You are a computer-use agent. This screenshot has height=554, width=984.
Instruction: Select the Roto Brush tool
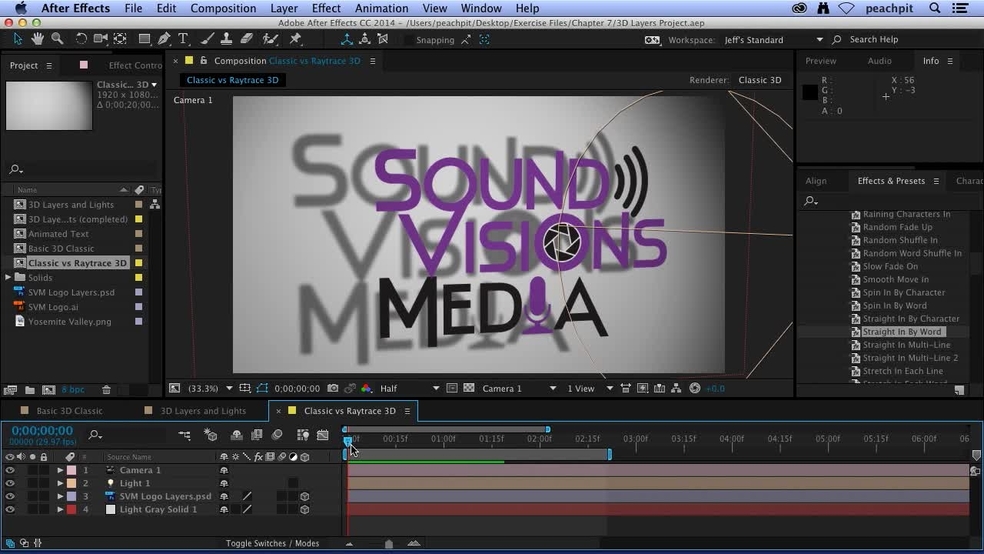coord(270,39)
